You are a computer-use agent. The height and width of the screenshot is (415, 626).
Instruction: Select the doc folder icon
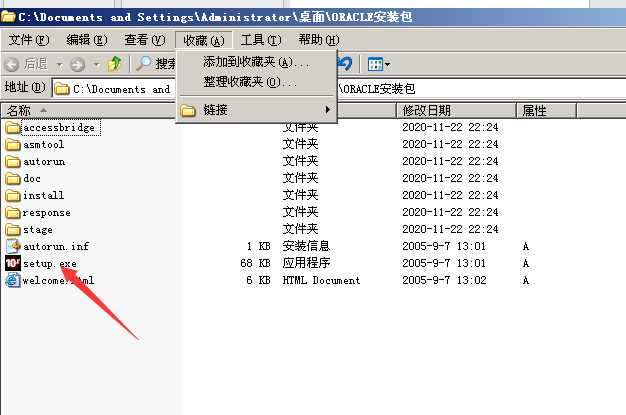[x=13, y=178]
